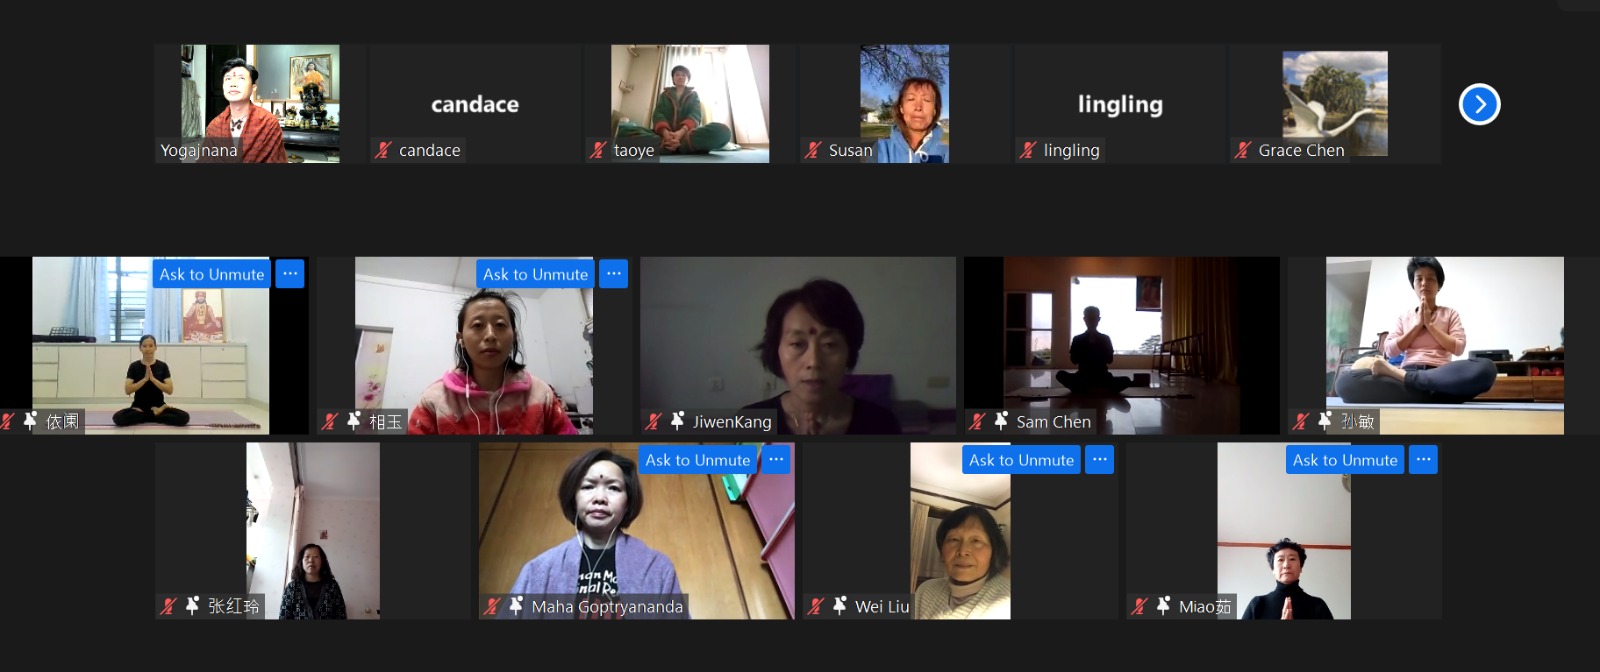Viewport: 1600px width, 672px height.
Task: Click muted mic icon on Maha Goptryananda tile
Action: coord(492,606)
